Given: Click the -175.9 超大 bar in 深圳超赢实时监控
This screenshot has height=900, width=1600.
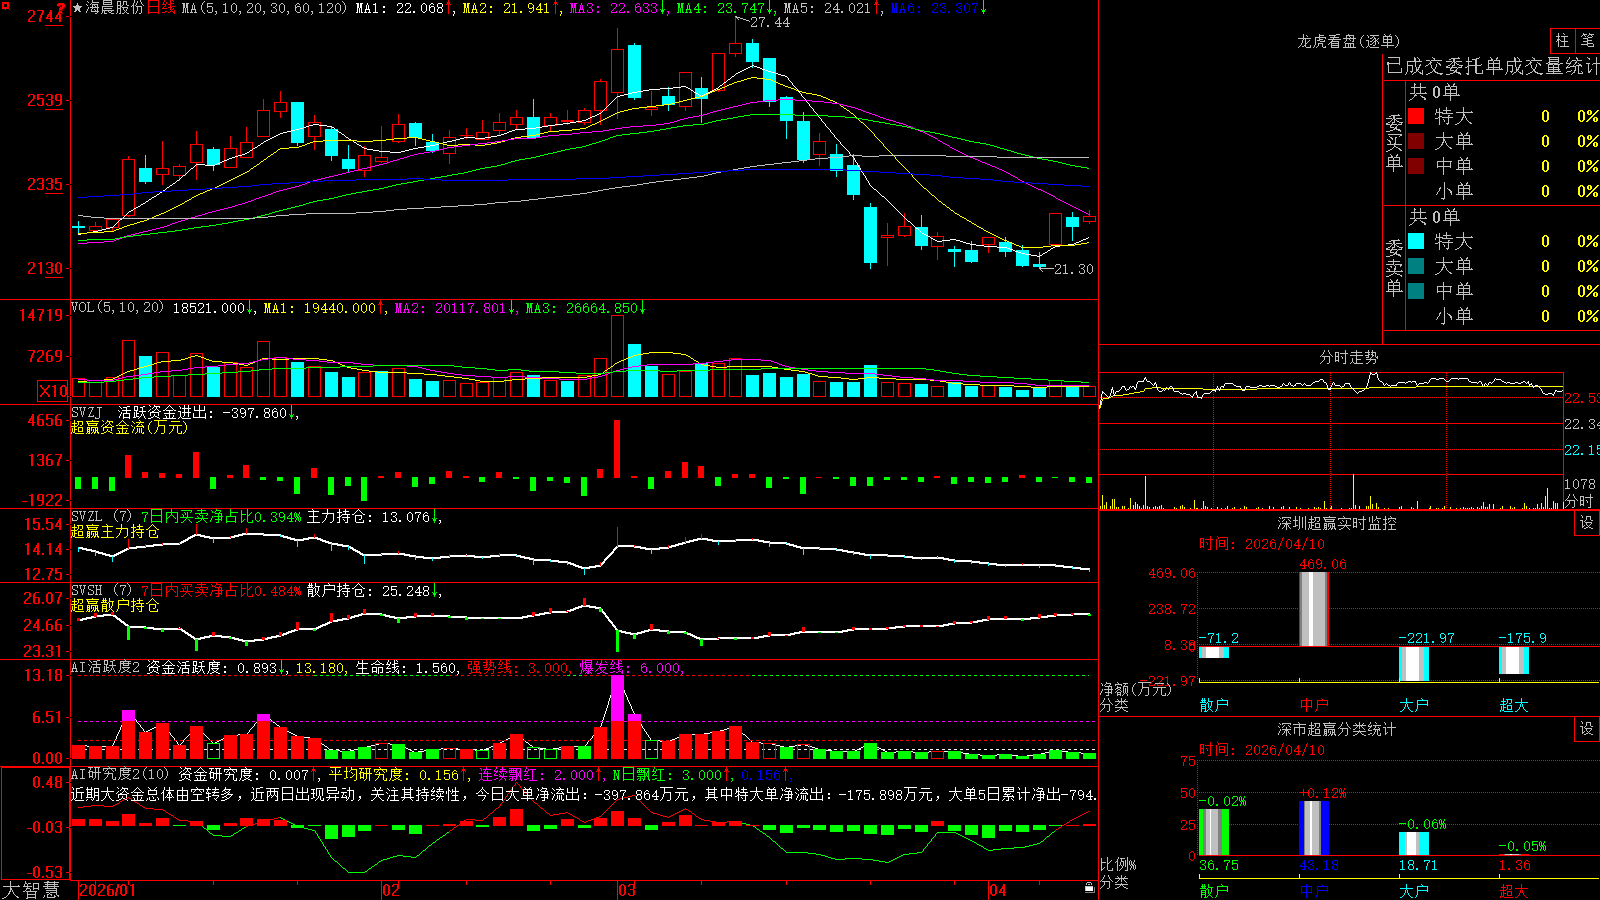Looking at the screenshot, I should (1513, 660).
